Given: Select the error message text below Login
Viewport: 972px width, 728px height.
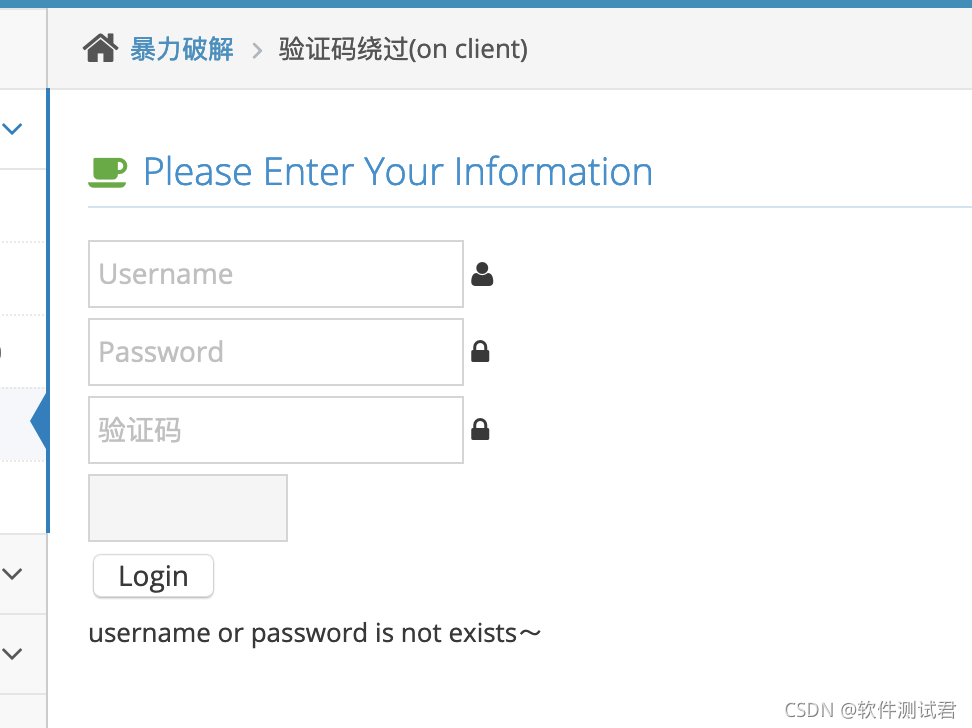Looking at the screenshot, I should point(314,632).
